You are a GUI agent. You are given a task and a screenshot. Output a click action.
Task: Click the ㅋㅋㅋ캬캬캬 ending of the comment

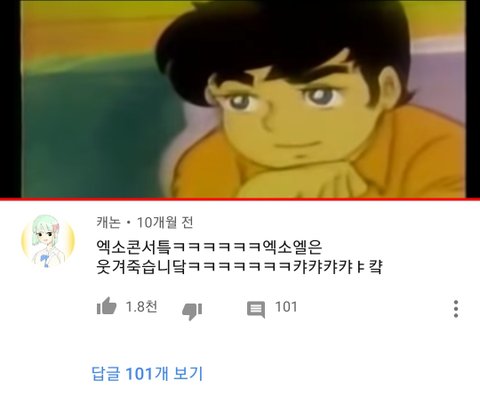(286, 267)
